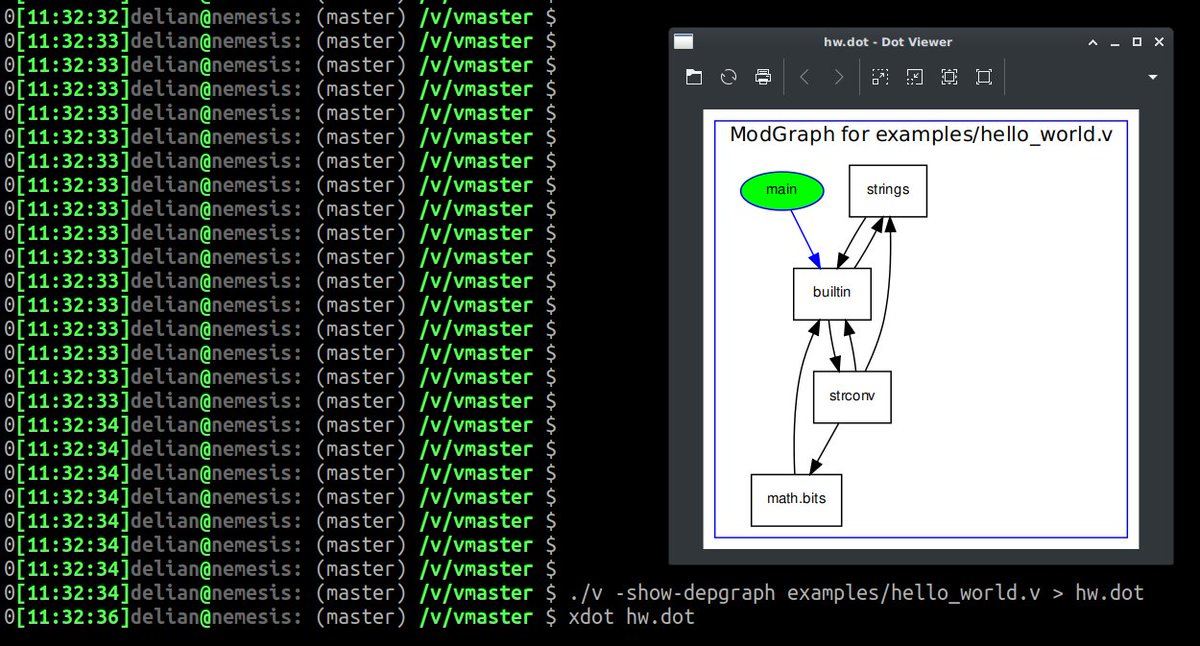Image resolution: width=1200 pixels, height=646 pixels.
Task: Zoom out of the graph
Action: pos(914,76)
